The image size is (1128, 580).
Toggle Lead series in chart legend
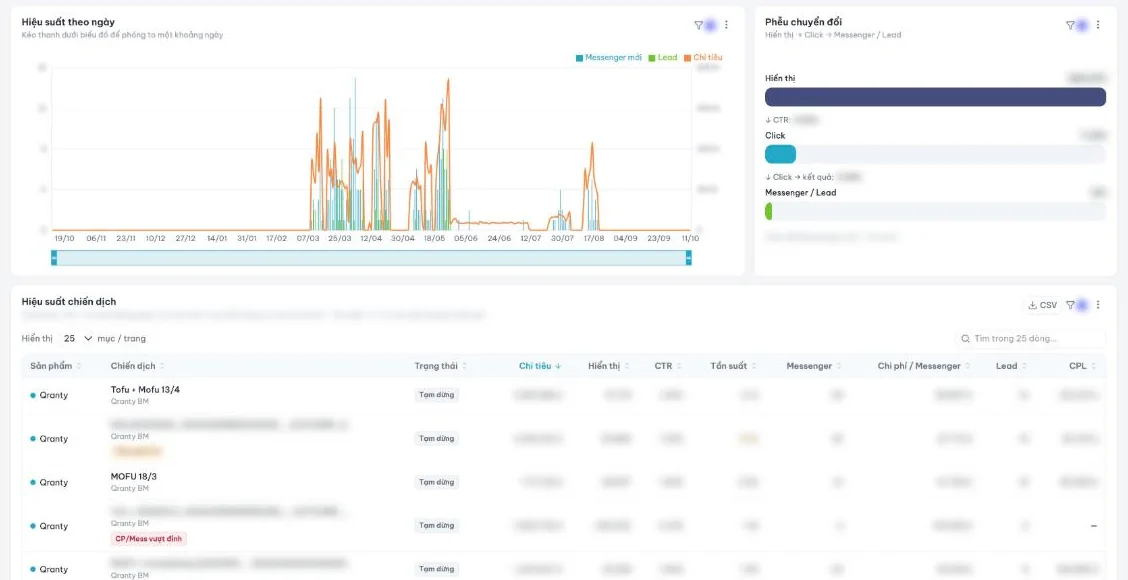tap(663, 58)
